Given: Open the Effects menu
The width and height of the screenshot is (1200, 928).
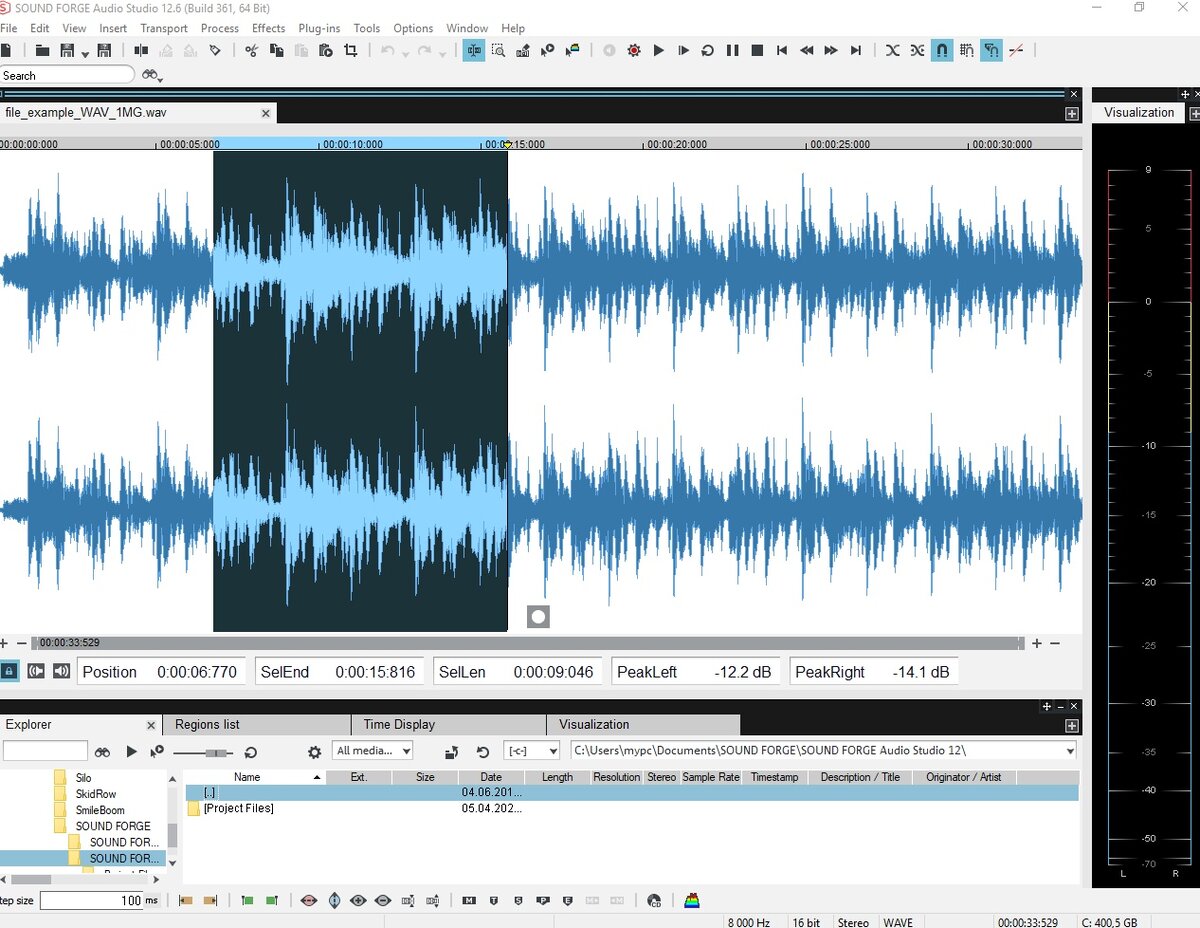Looking at the screenshot, I should pos(269,28).
